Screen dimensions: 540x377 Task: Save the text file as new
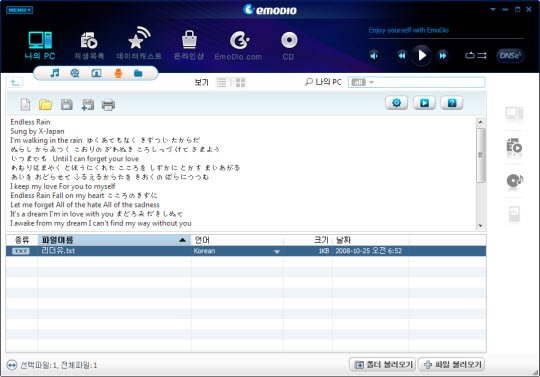click(87, 105)
